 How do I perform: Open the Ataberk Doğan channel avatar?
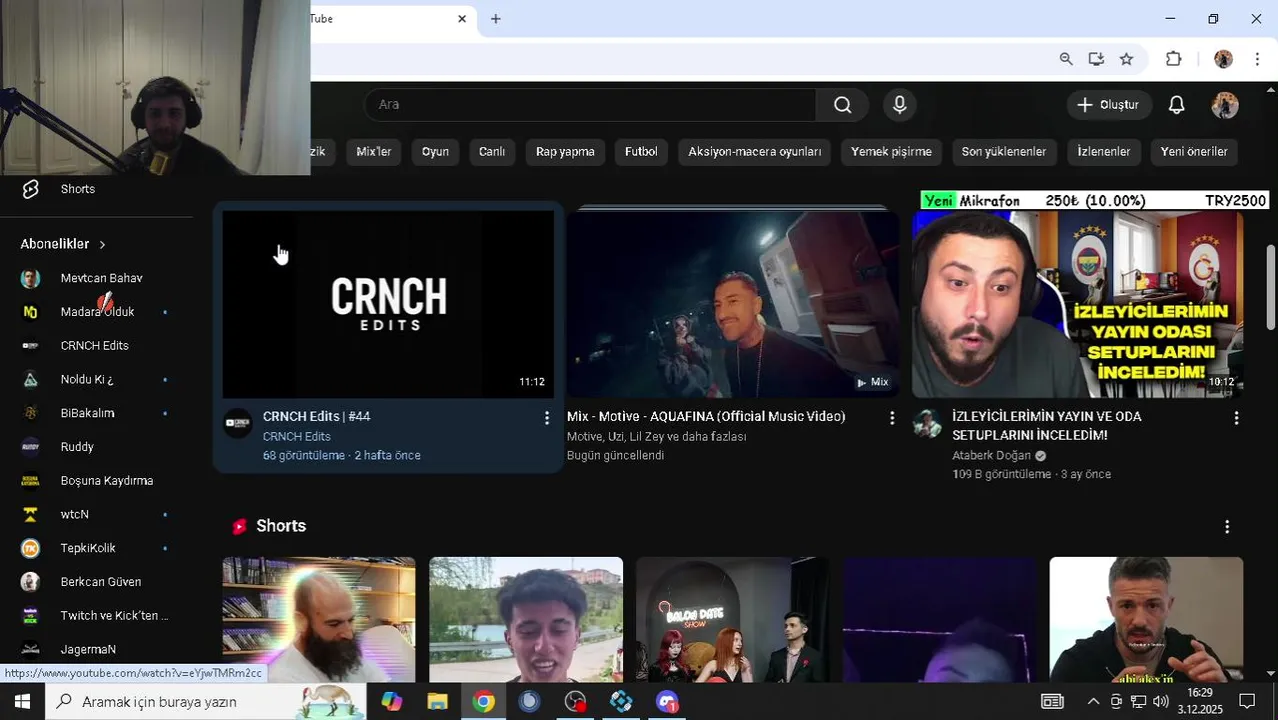[x=927, y=423]
